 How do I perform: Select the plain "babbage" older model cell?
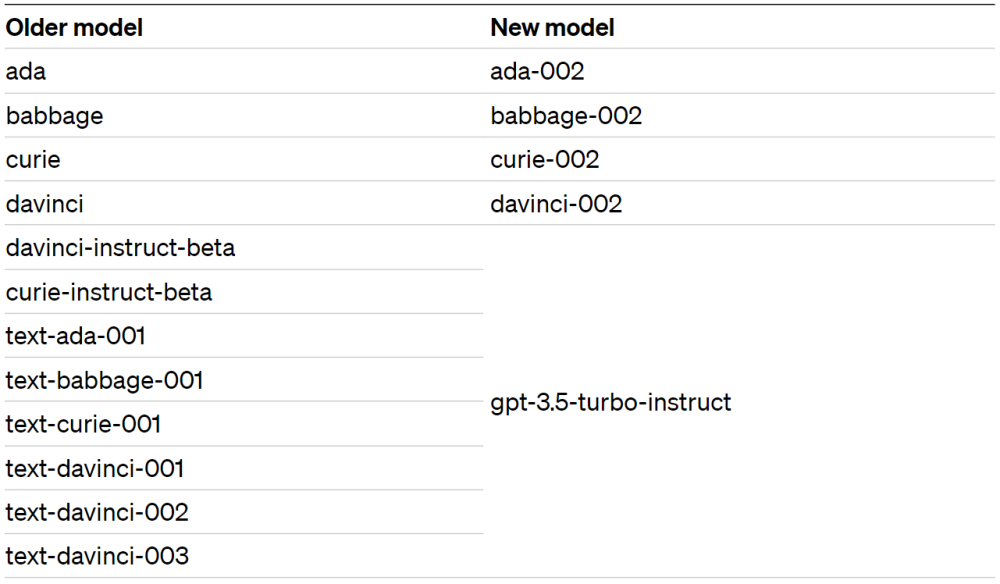tap(54, 116)
